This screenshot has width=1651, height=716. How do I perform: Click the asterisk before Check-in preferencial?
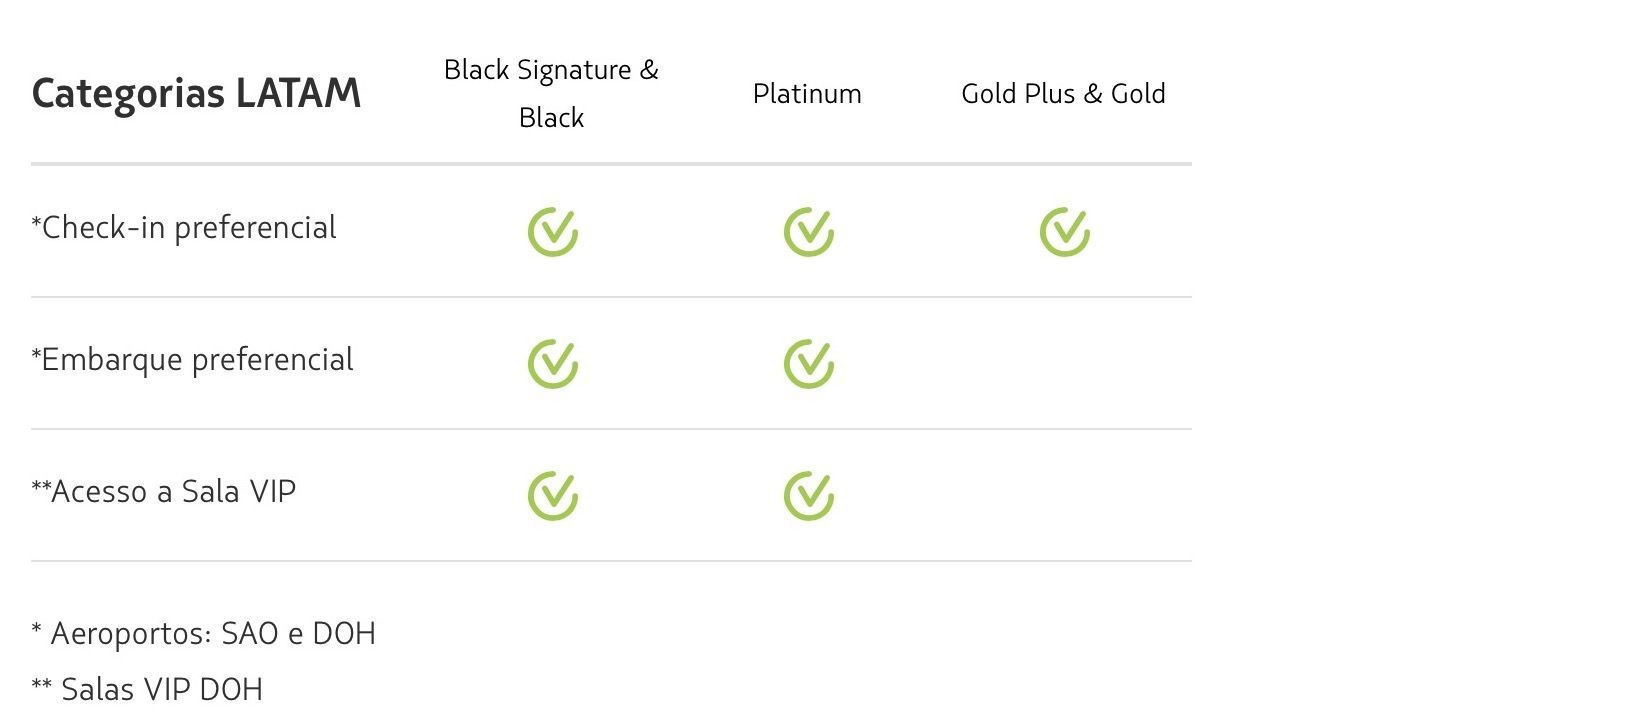click(x=36, y=221)
